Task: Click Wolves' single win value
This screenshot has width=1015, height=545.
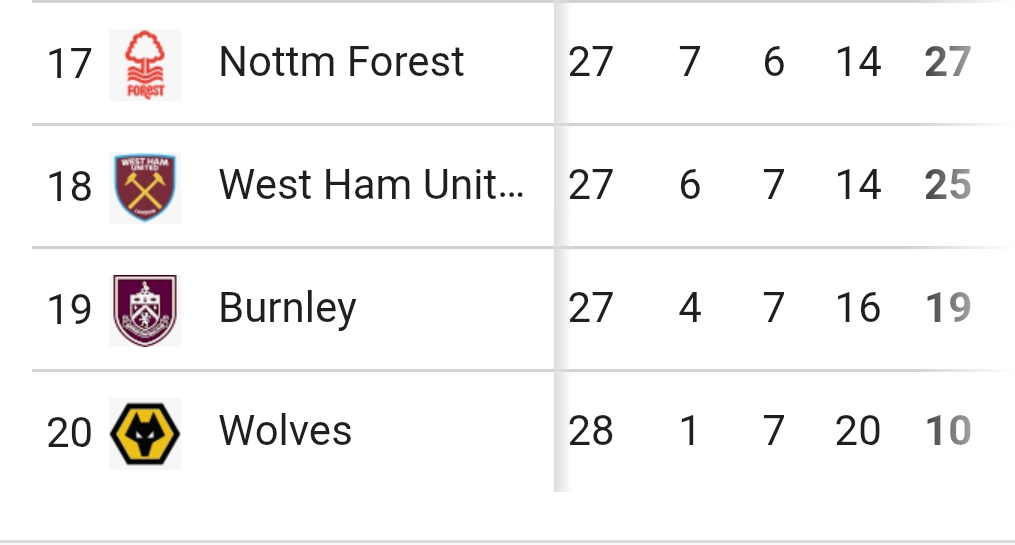Action: coord(689,431)
